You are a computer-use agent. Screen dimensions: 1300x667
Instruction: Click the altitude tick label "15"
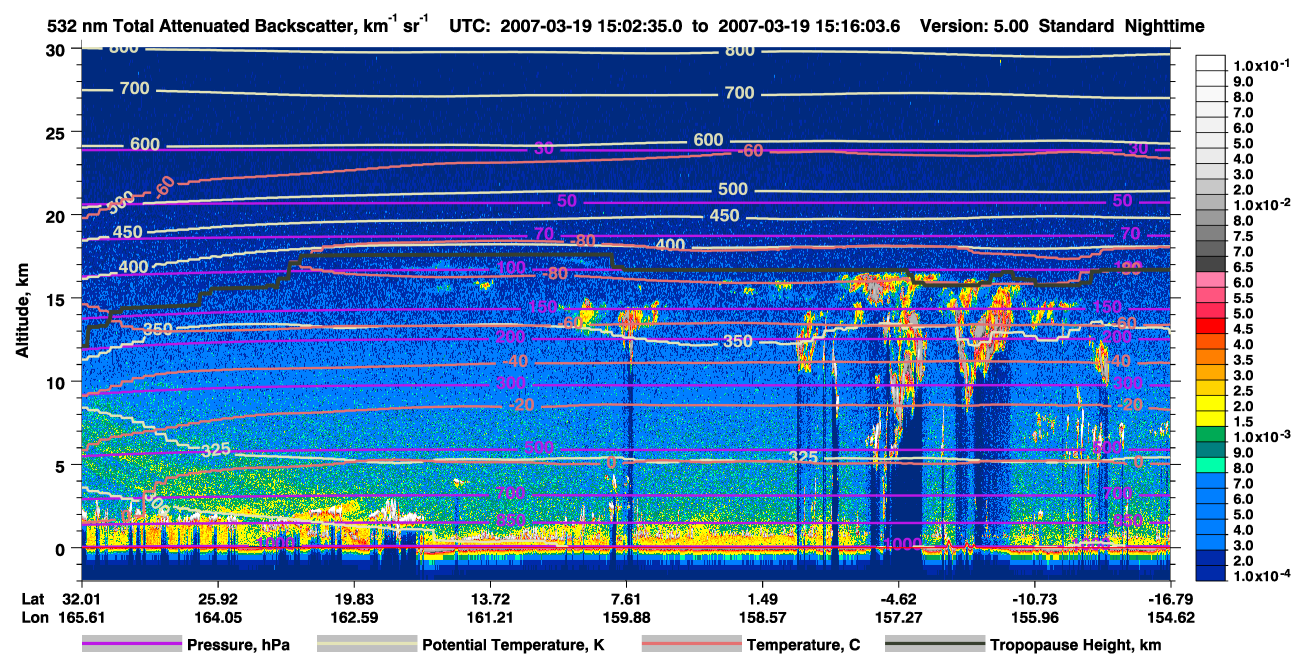pos(57,299)
